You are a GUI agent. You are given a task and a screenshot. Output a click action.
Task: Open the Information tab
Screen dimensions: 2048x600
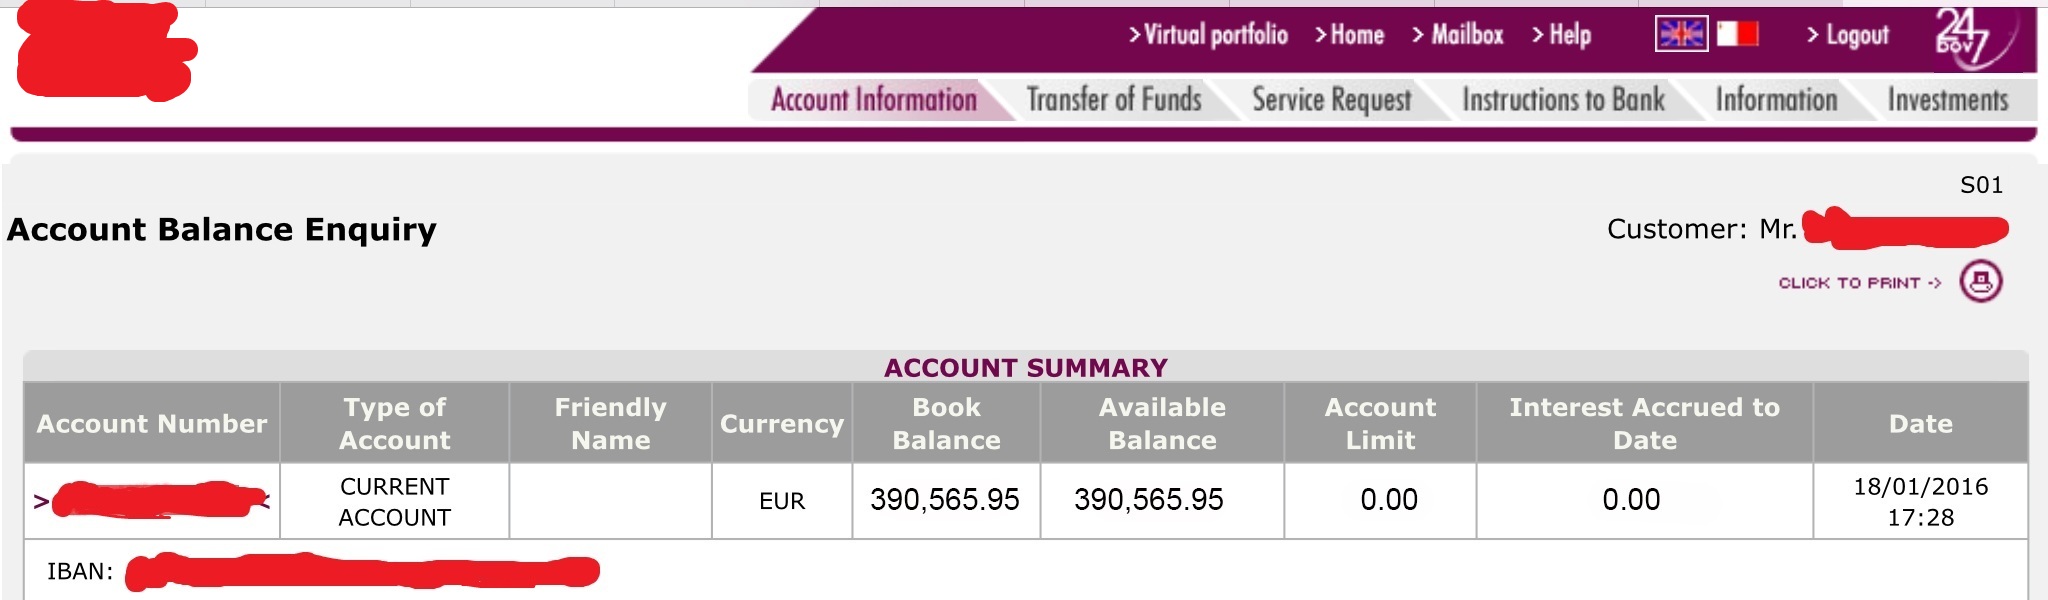tap(1776, 100)
